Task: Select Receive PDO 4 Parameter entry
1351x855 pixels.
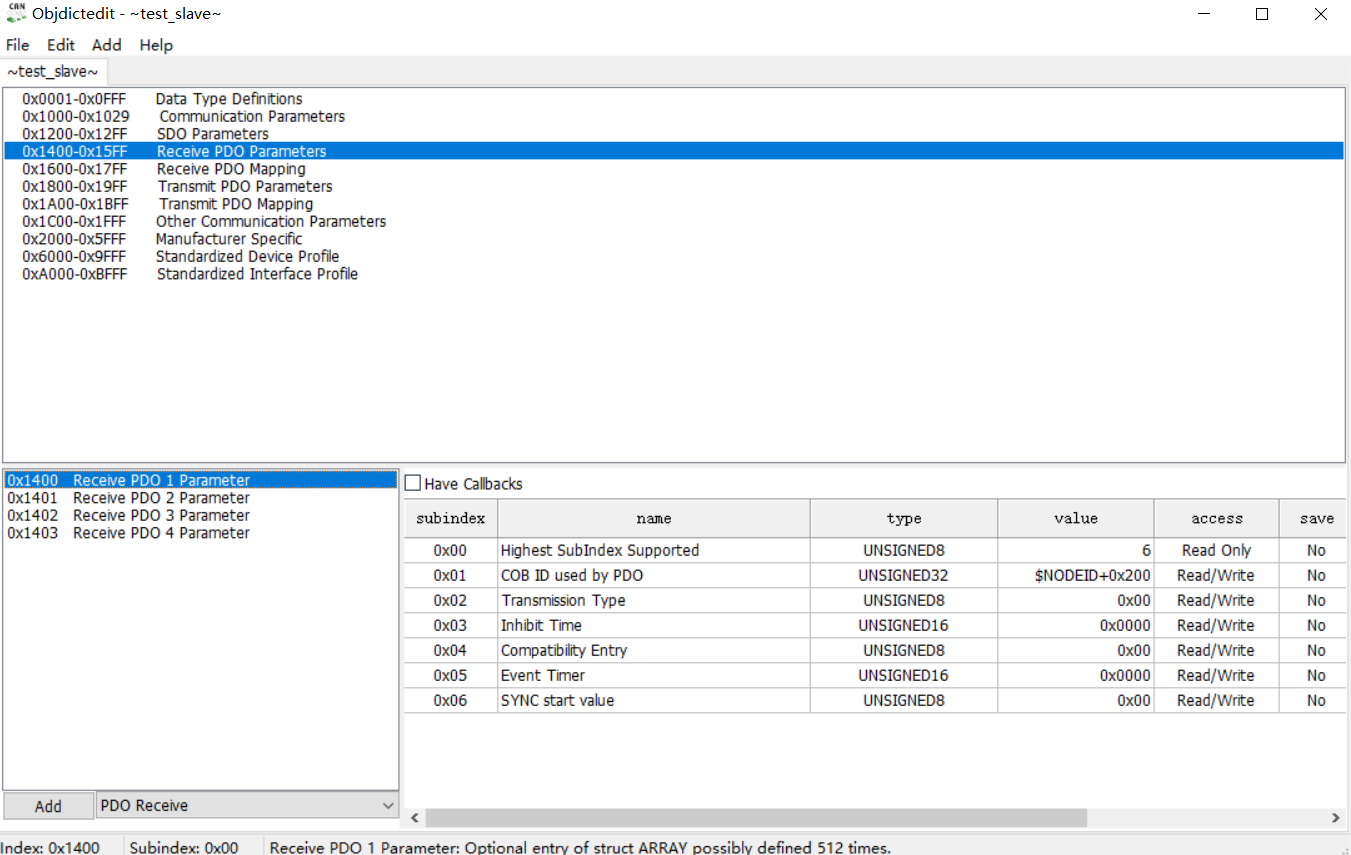Action: [x=128, y=533]
